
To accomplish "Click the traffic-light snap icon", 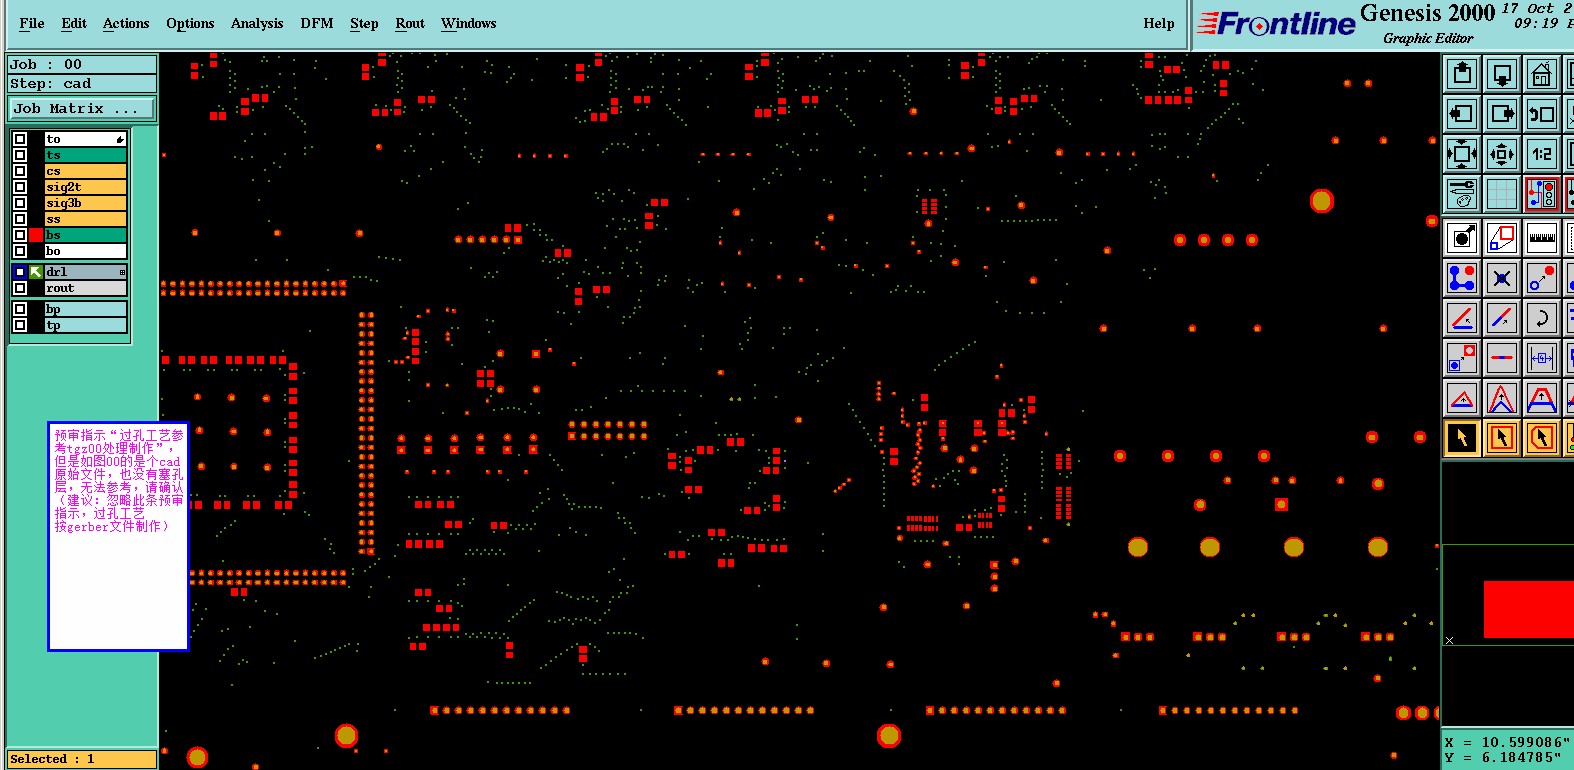I will 1541,194.
